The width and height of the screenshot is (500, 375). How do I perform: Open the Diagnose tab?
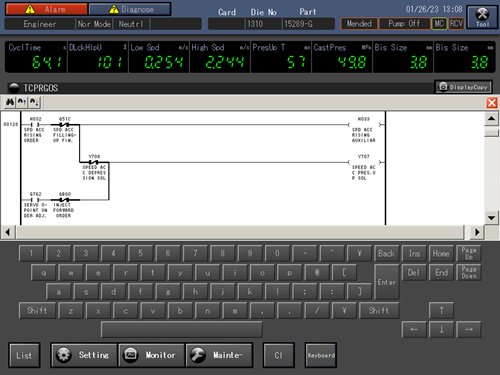[x=130, y=9]
